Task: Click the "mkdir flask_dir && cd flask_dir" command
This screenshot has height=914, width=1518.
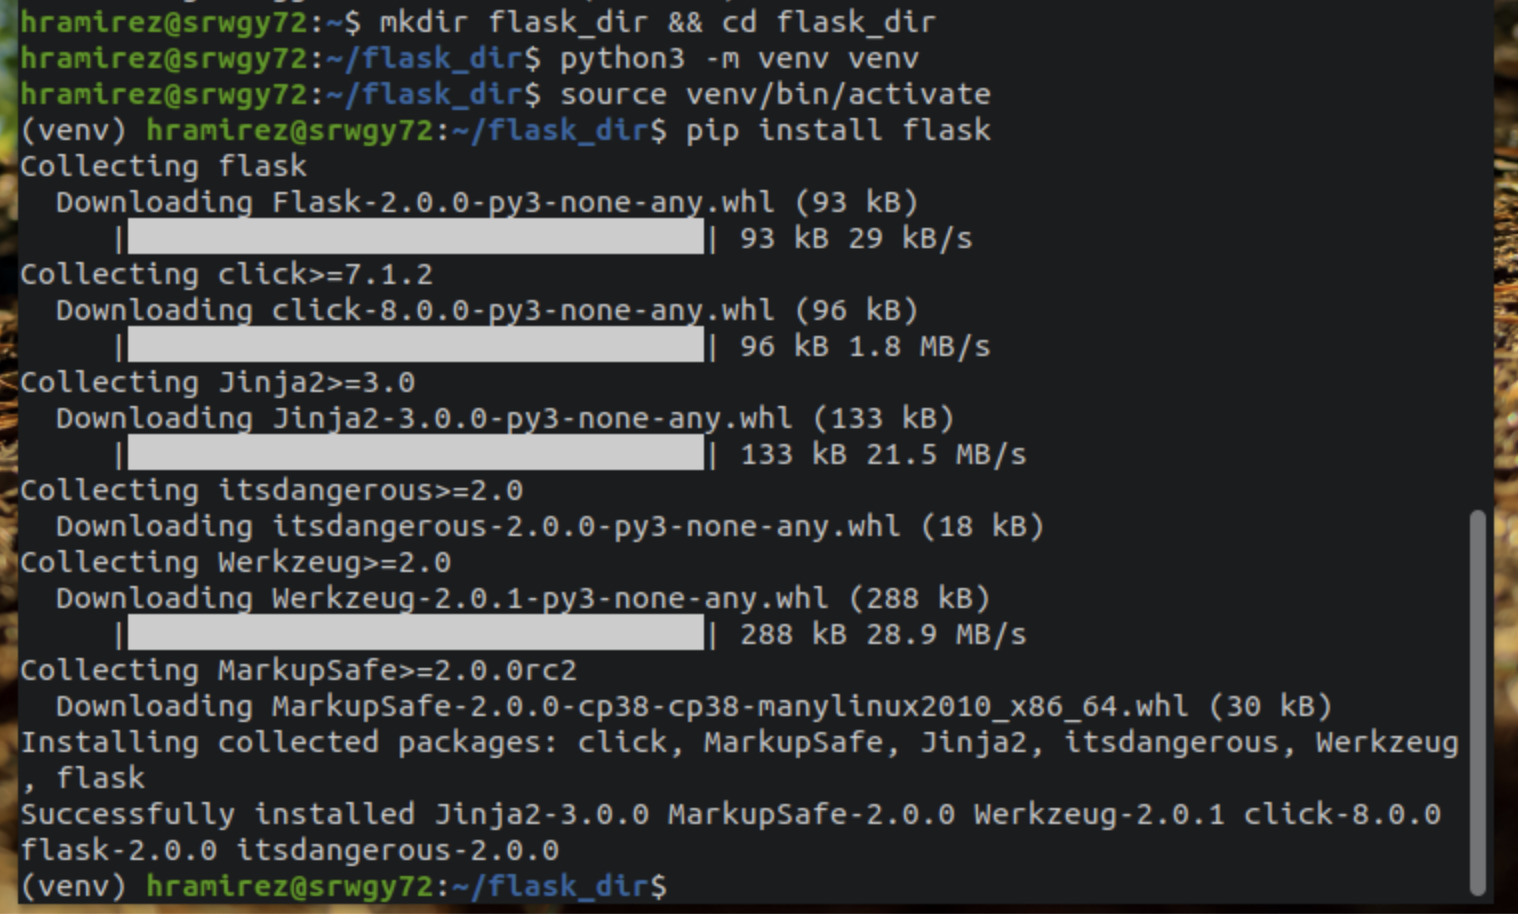Action: click(x=658, y=22)
